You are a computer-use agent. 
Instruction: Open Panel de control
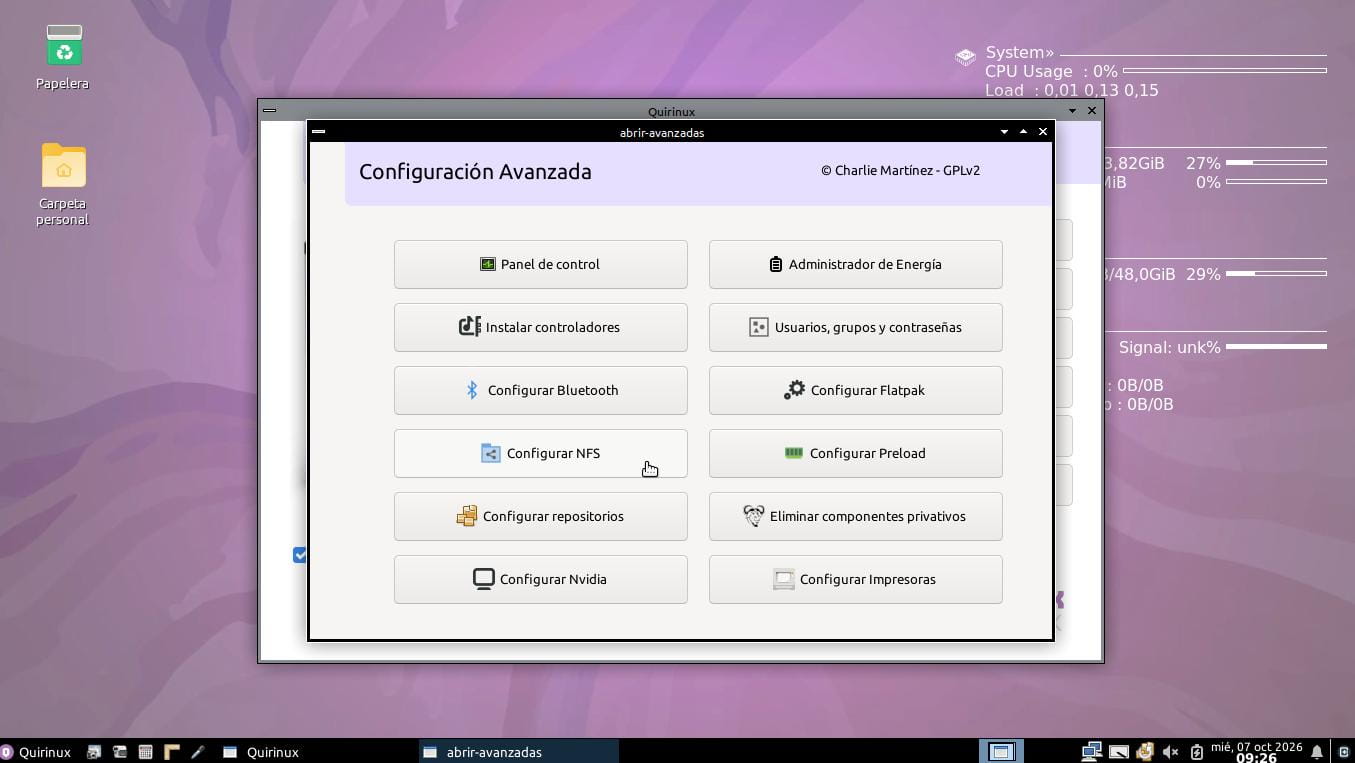point(540,264)
